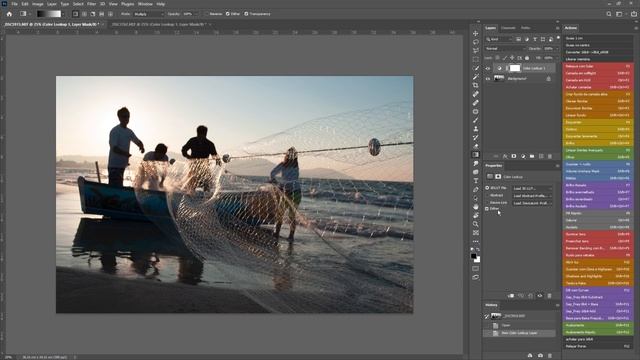
Task: Select Color Lookup 1 layer mask thumbnail
Action: click(515, 68)
